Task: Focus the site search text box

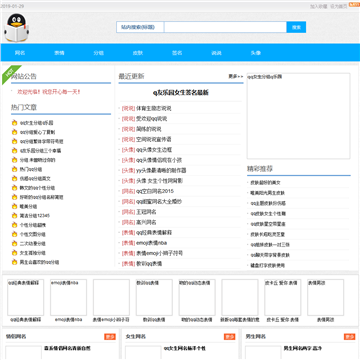Action: [x=225, y=27]
